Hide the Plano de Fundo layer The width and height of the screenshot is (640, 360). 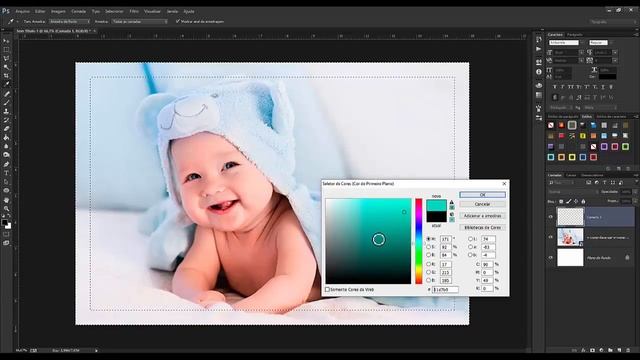pyautogui.click(x=551, y=258)
